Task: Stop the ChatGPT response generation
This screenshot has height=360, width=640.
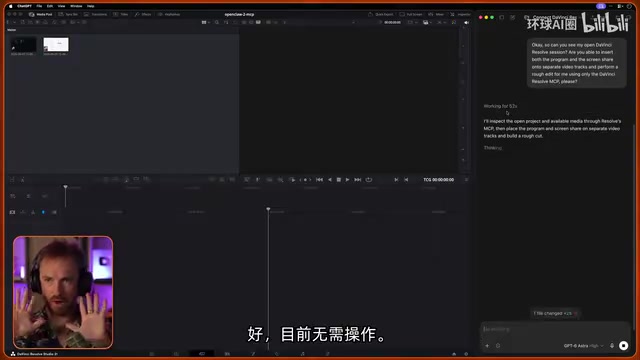Action: tap(623, 346)
